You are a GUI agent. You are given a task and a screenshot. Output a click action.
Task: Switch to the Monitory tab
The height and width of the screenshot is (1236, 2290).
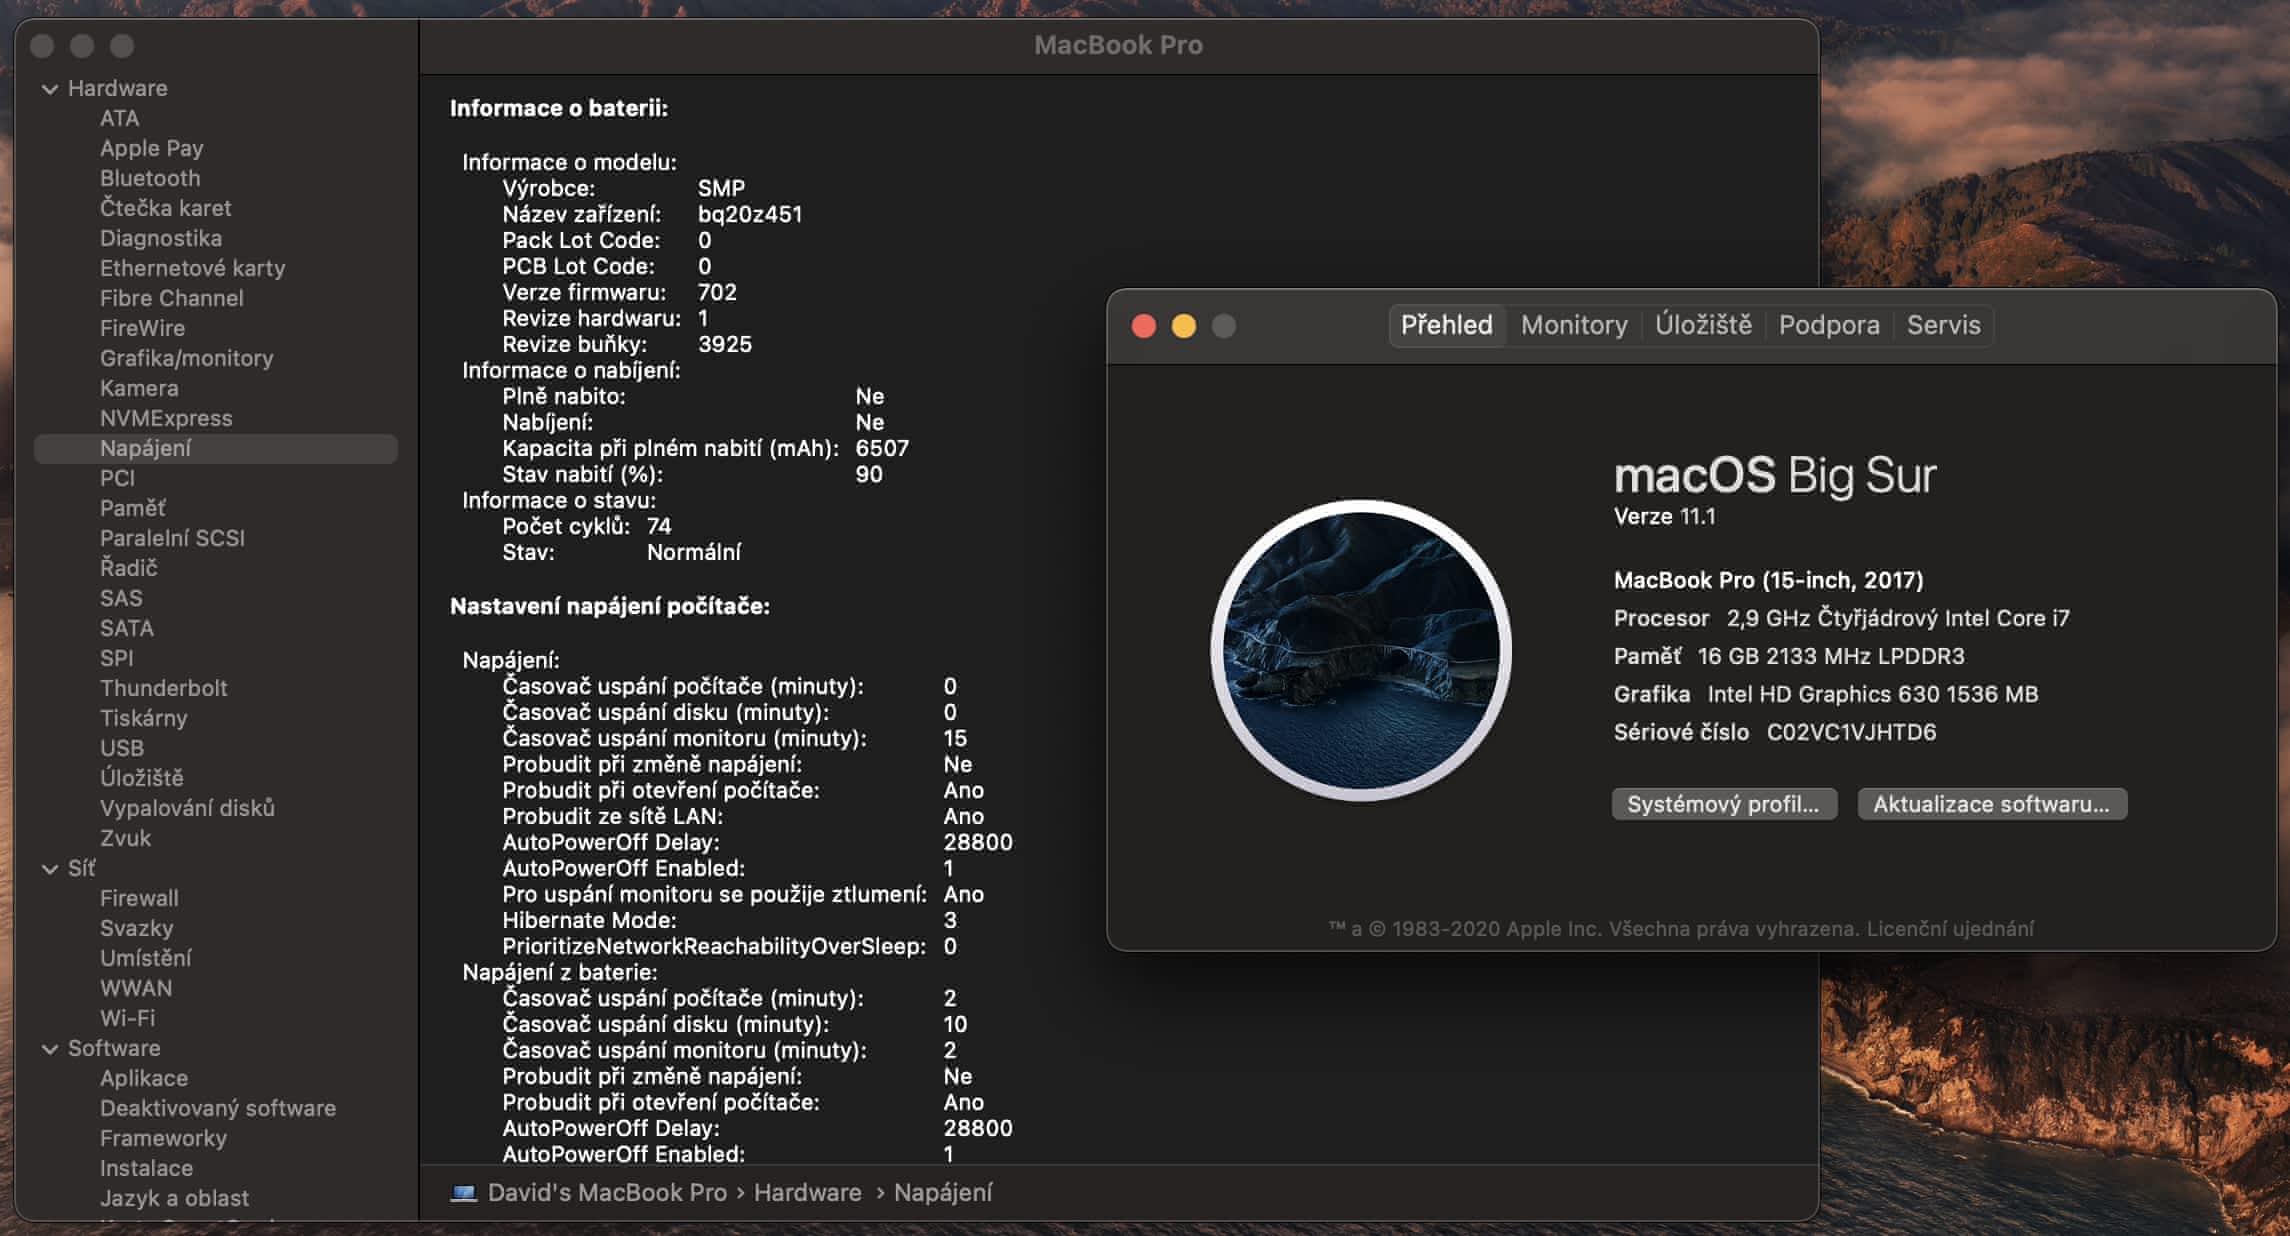(x=1574, y=326)
